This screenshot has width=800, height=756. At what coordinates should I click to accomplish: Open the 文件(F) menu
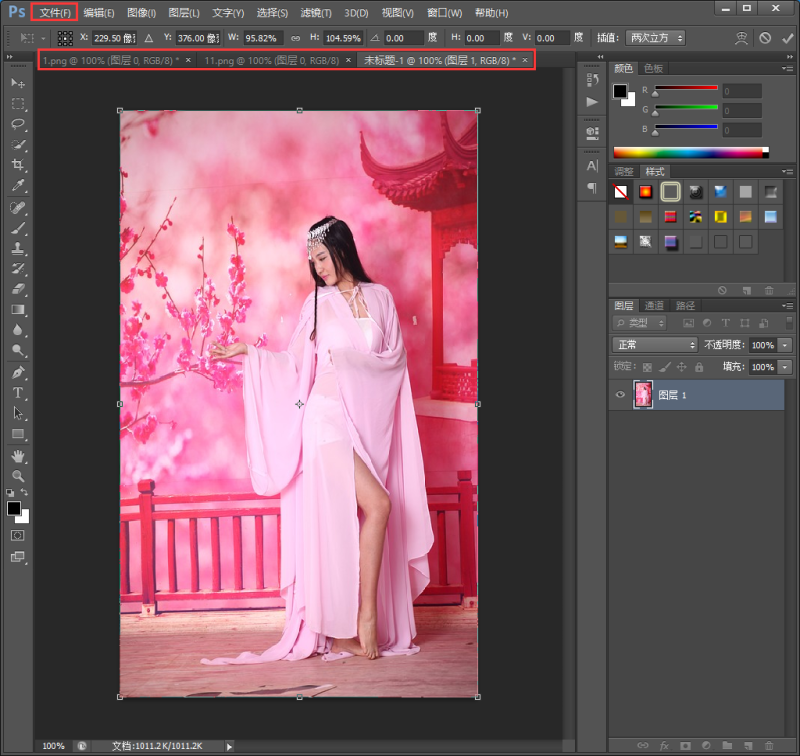pyautogui.click(x=55, y=13)
